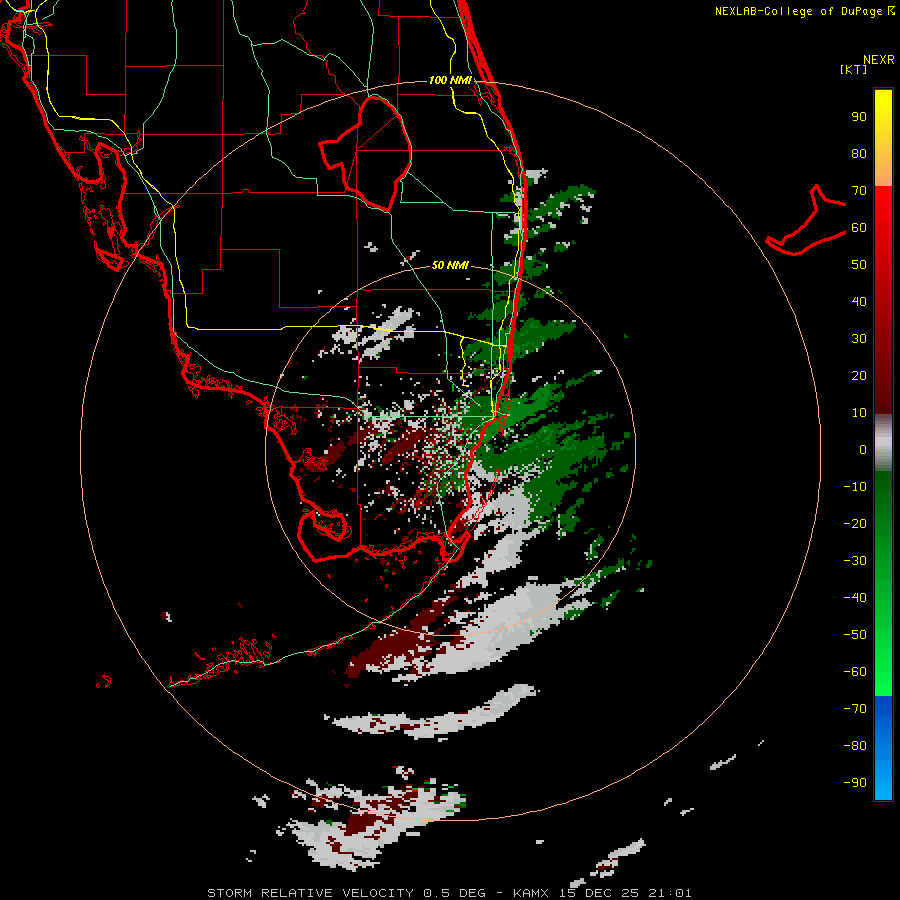
Task: Click the -80 value on the velocity scale
Action: point(855,746)
